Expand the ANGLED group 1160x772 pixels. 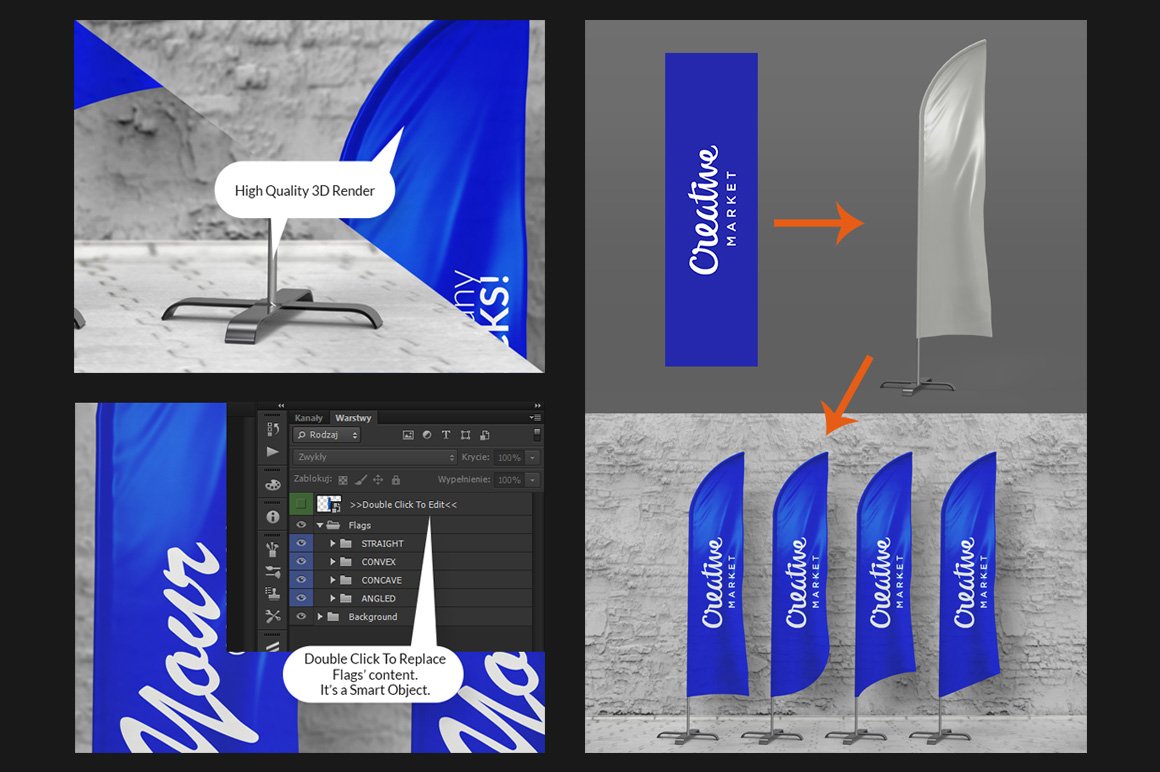pyautogui.click(x=333, y=598)
